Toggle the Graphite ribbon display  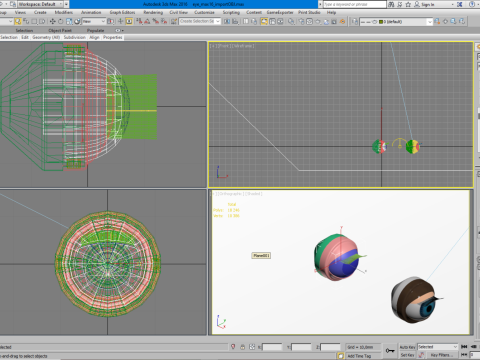(x=264, y=21)
